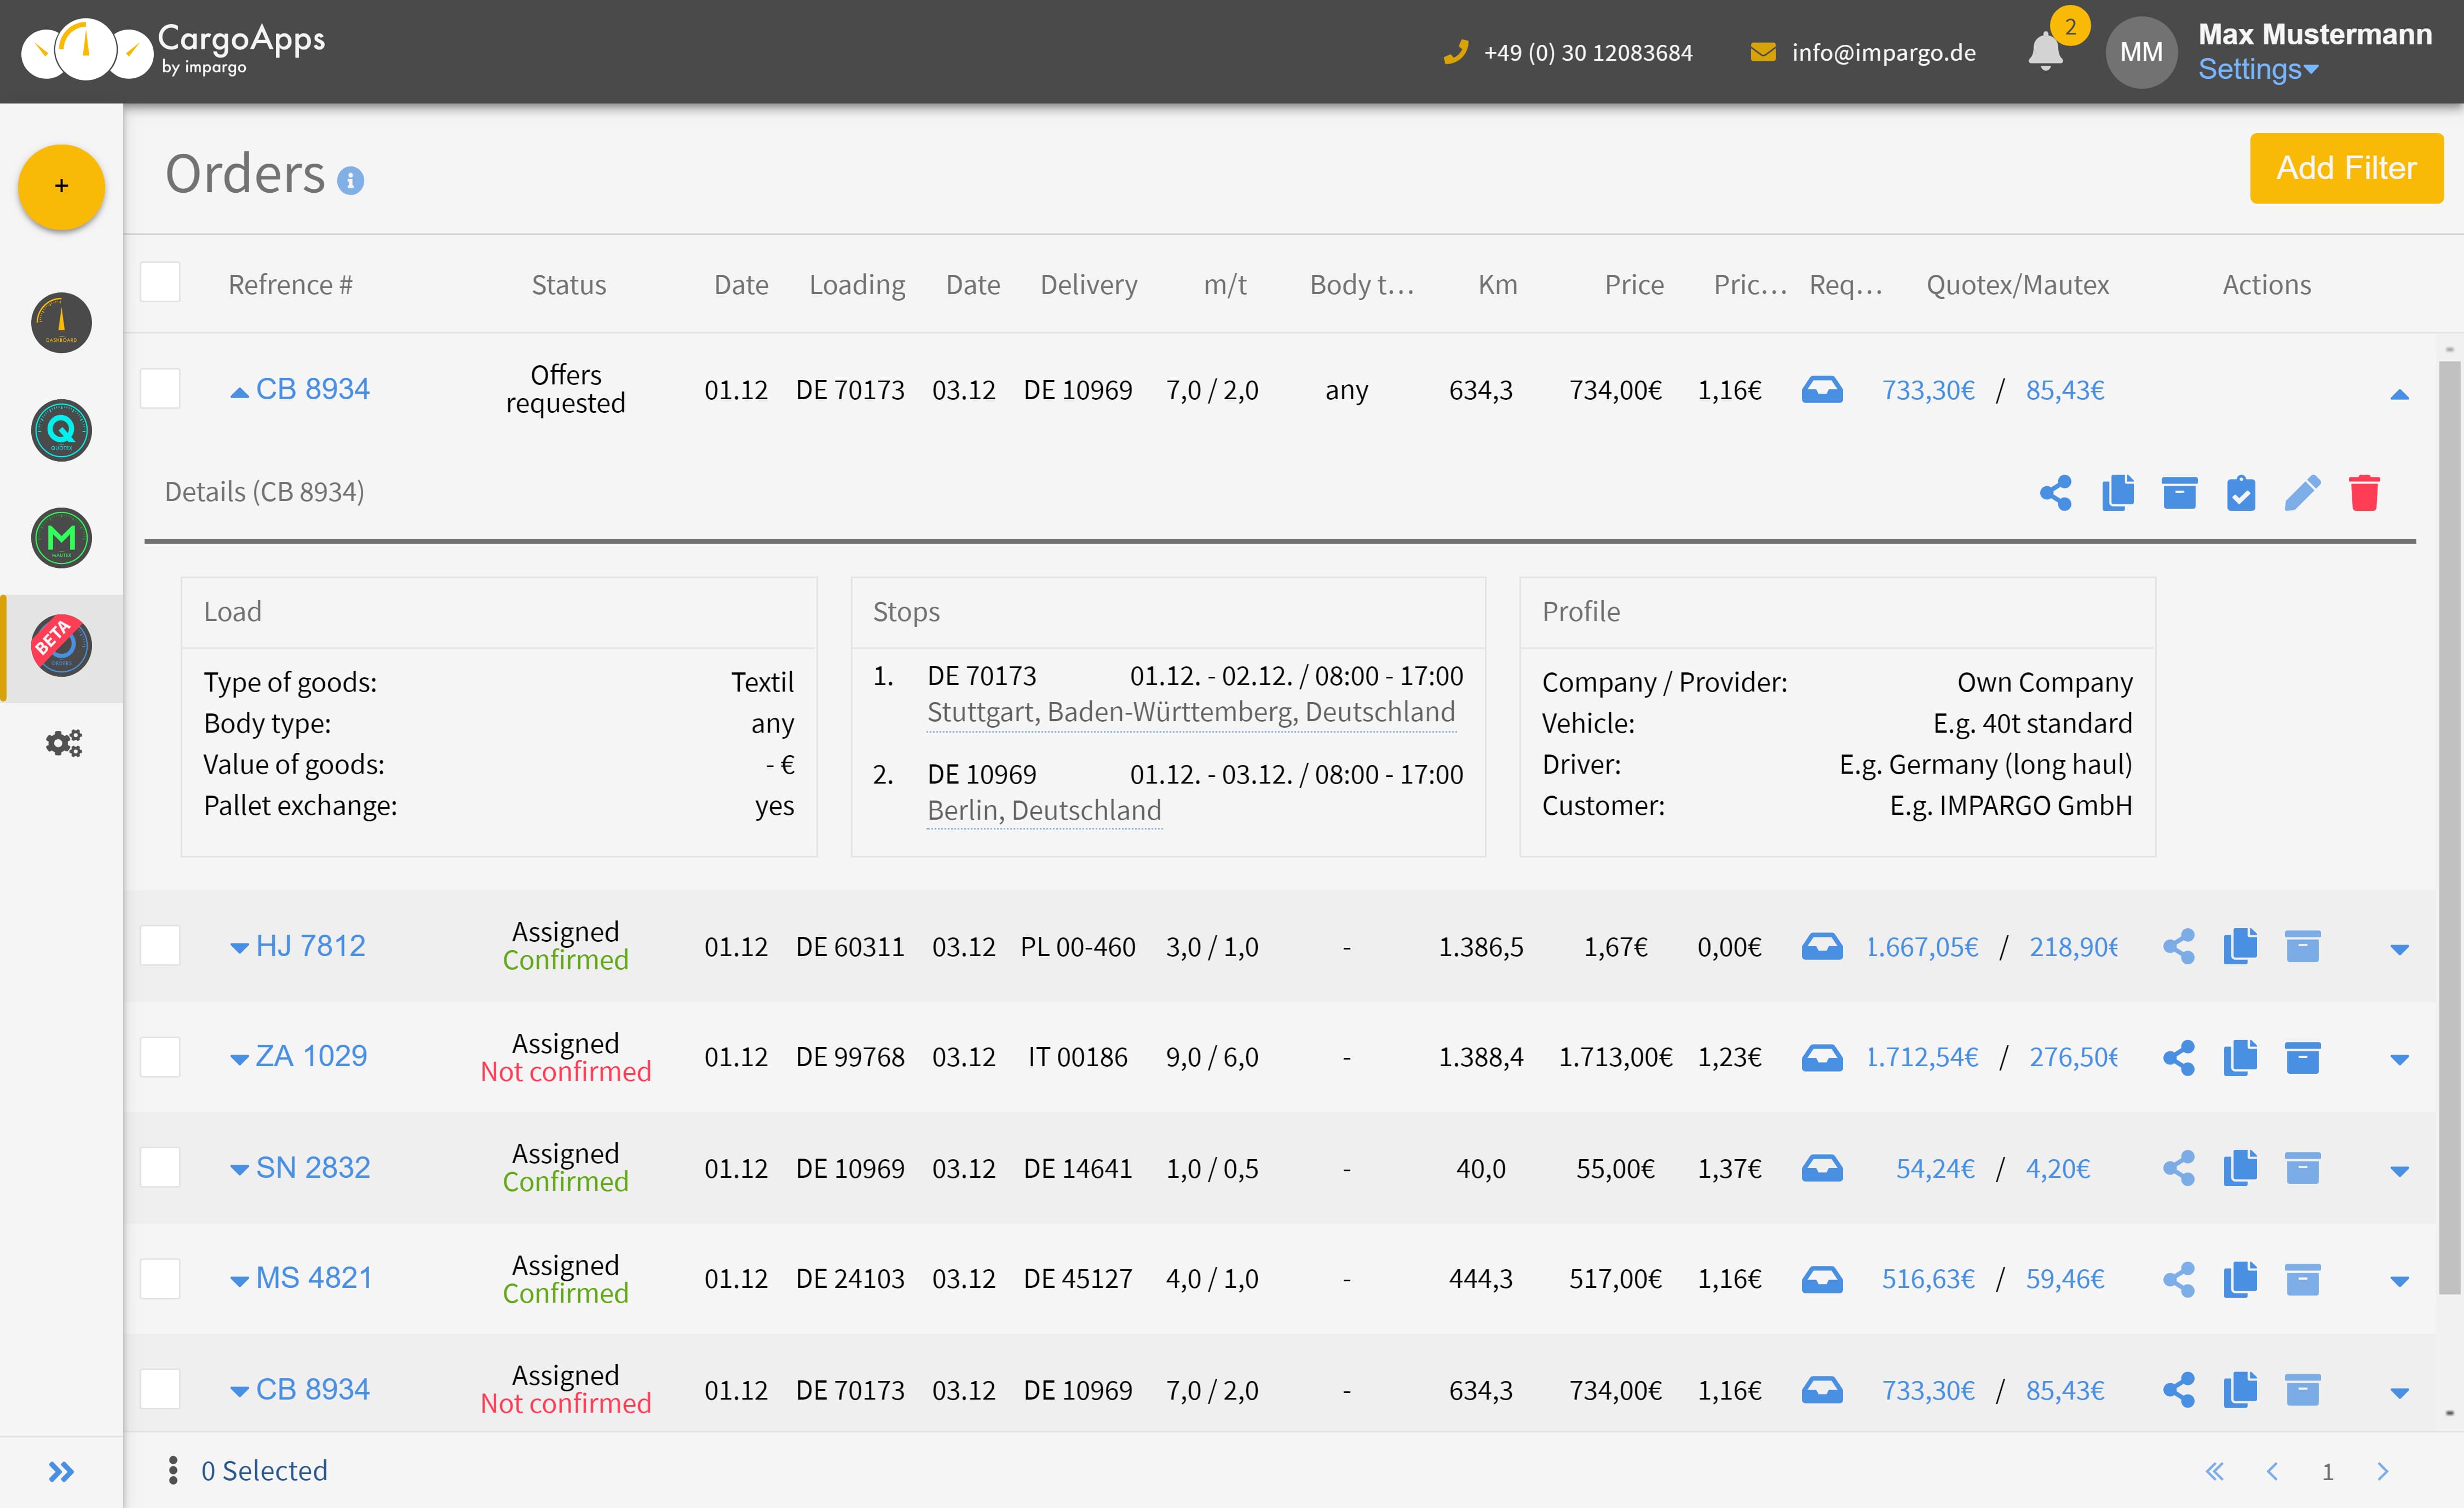Tick the checkbox for order HJ 7812
The image size is (2464, 1508).
pos(160,944)
